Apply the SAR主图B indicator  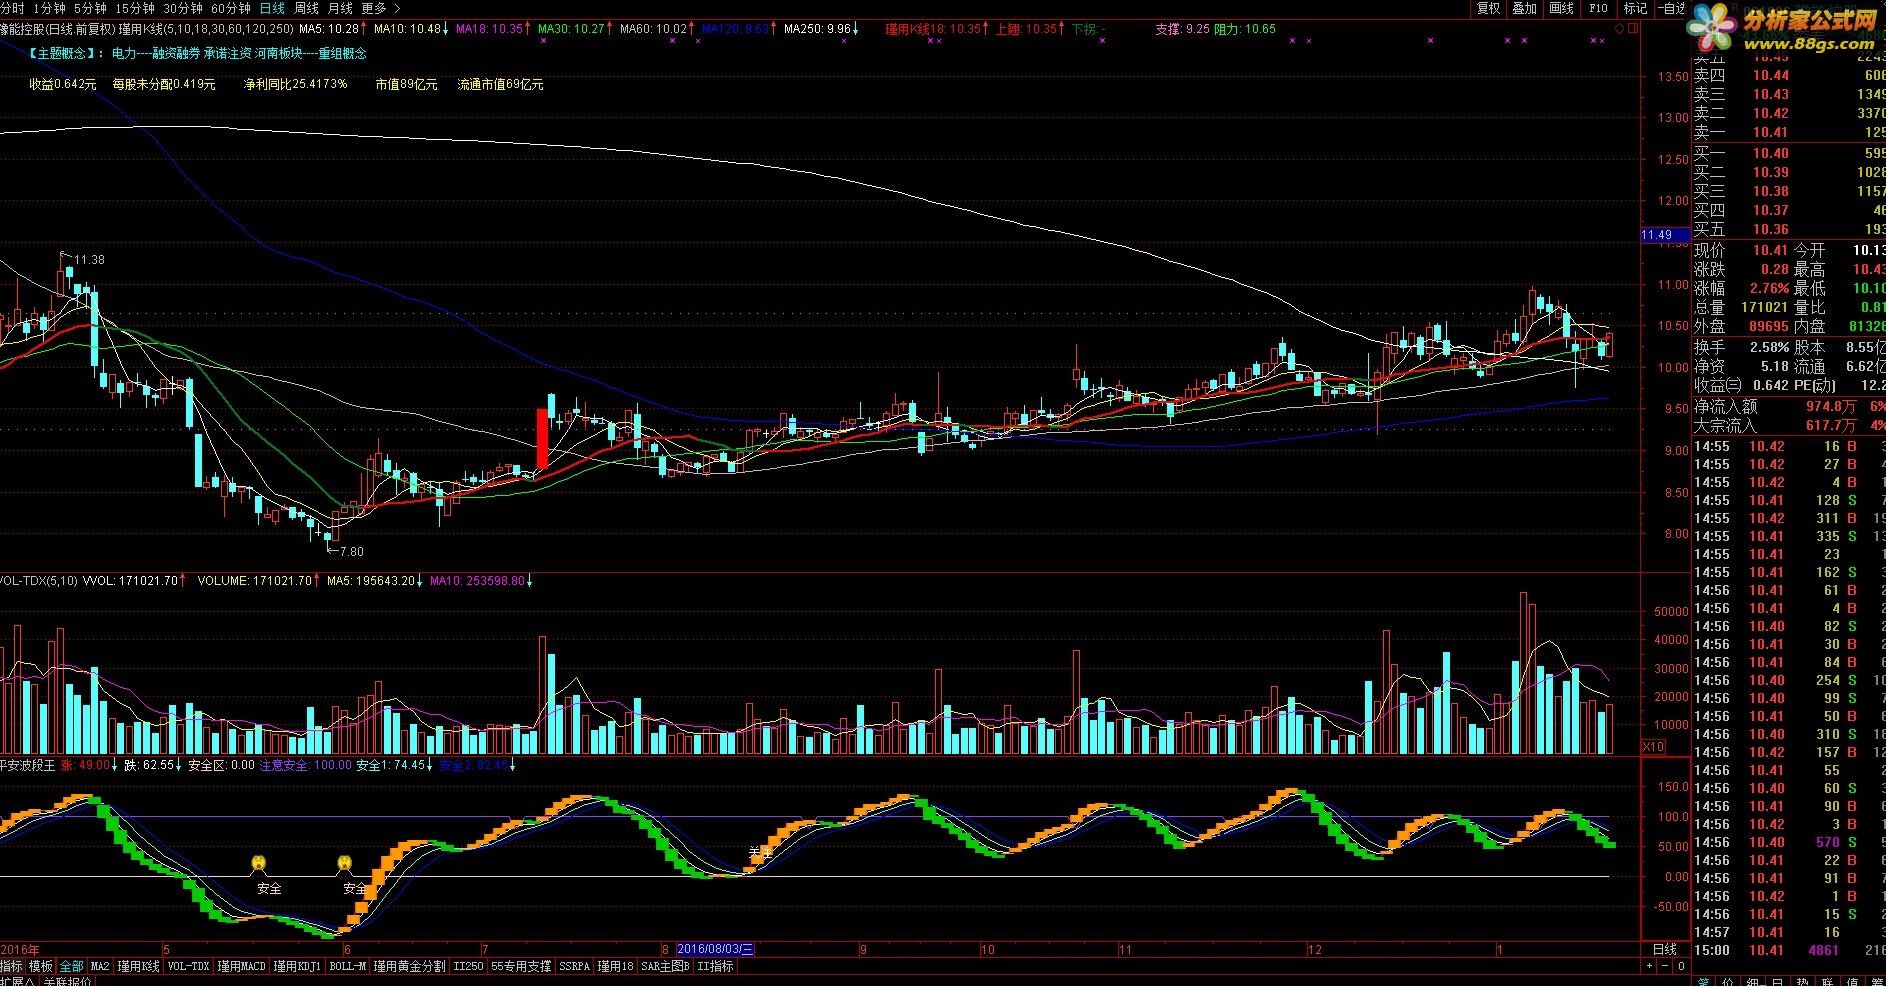666,966
